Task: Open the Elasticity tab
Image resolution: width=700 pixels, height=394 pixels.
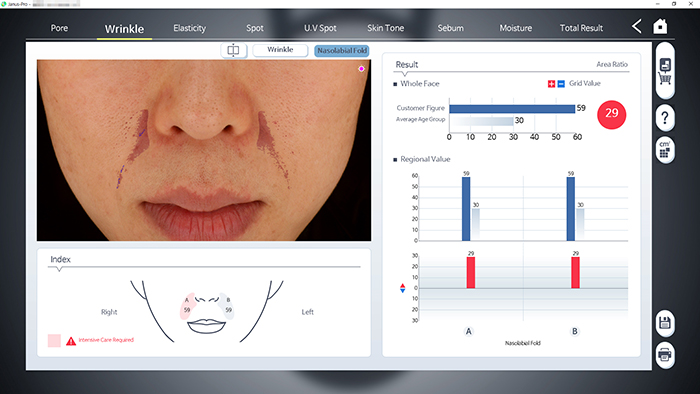Action: [x=190, y=28]
